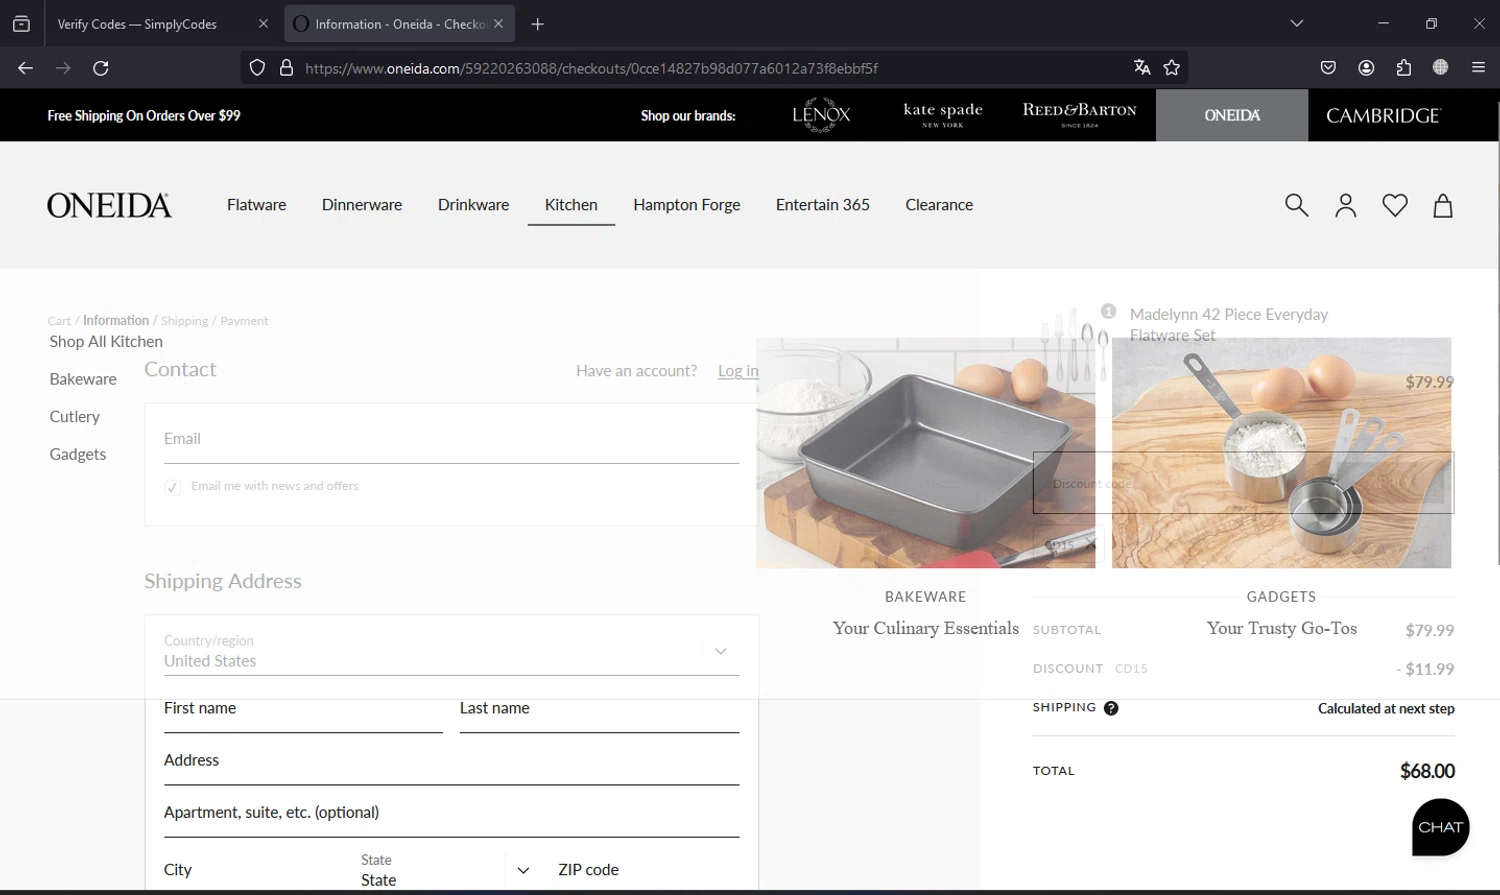Click the shipping help question mark icon
The width and height of the screenshot is (1500, 895).
pos(1111,708)
